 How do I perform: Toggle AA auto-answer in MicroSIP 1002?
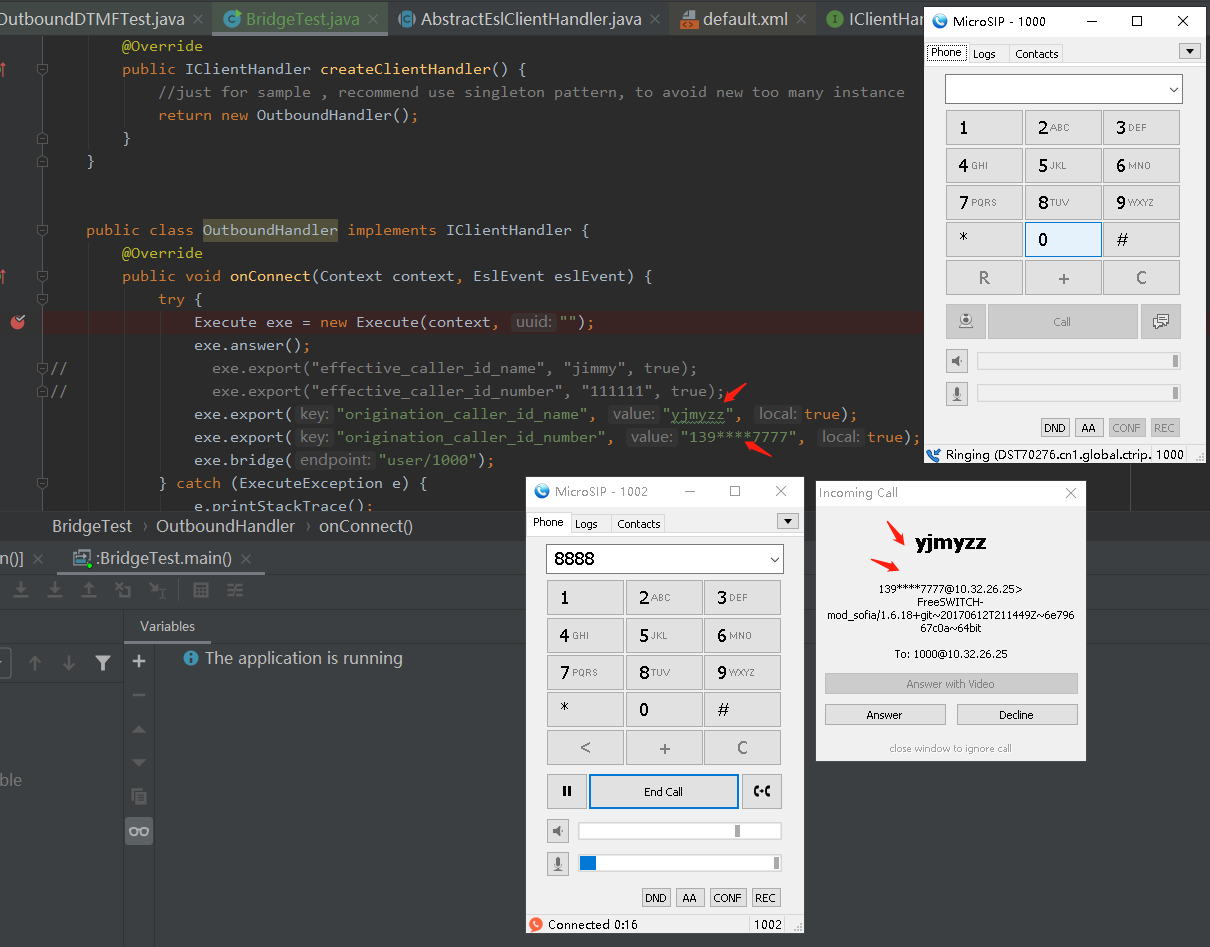click(690, 898)
